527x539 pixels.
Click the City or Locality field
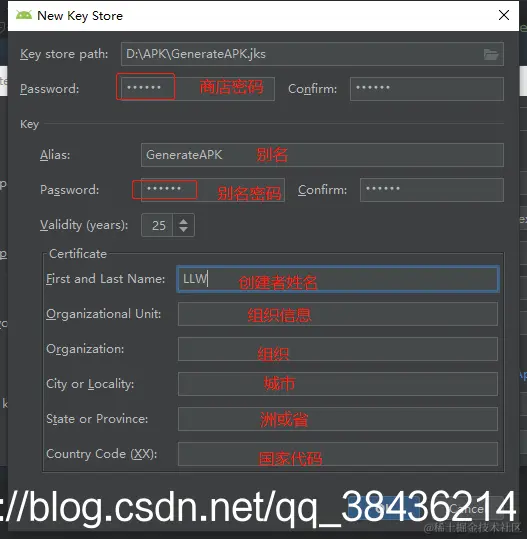click(x=338, y=384)
